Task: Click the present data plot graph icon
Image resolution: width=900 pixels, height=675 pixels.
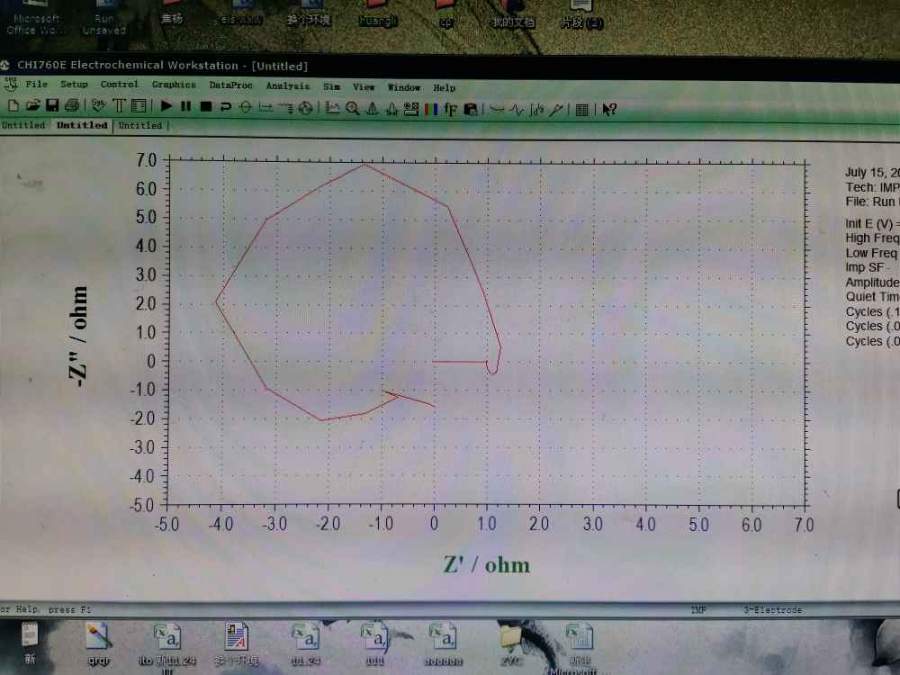Action: (332, 107)
